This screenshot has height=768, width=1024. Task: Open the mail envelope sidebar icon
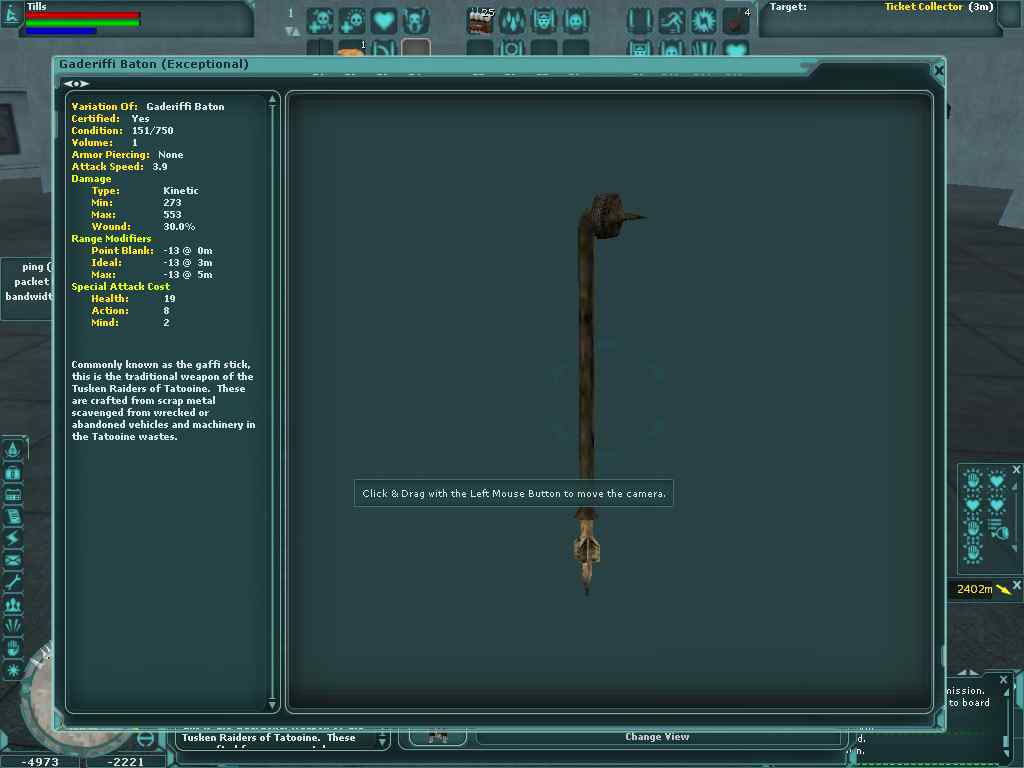pos(13,560)
